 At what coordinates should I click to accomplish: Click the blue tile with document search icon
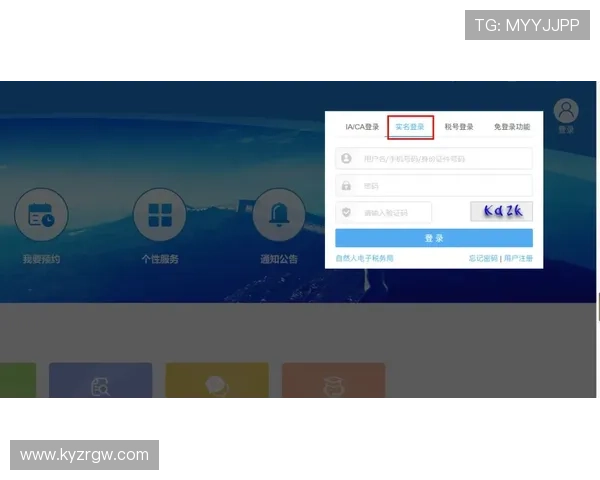coord(100,382)
